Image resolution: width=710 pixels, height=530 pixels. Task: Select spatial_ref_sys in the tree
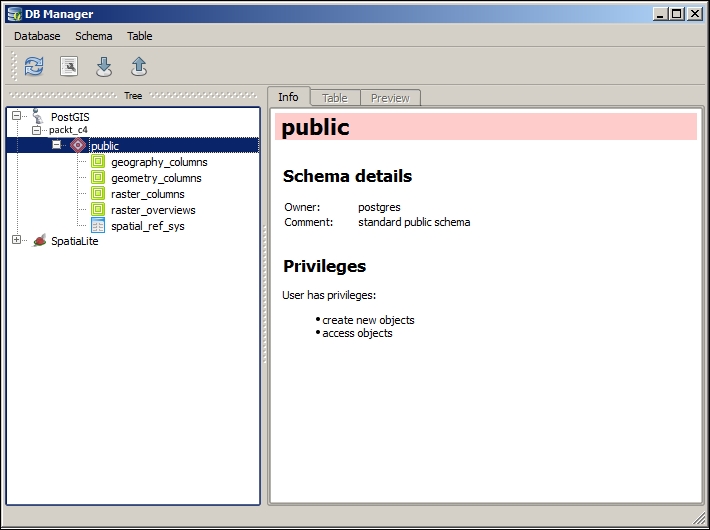click(x=148, y=226)
